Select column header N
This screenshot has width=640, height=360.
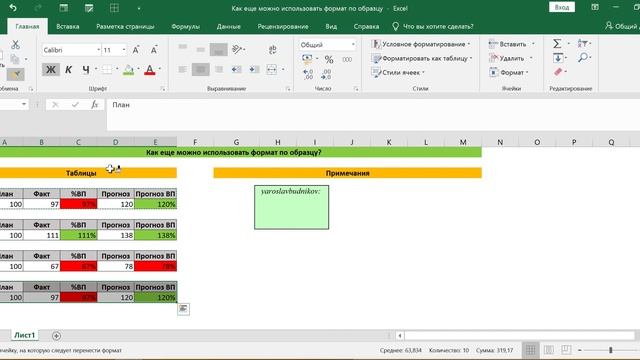tap(500, 142)
